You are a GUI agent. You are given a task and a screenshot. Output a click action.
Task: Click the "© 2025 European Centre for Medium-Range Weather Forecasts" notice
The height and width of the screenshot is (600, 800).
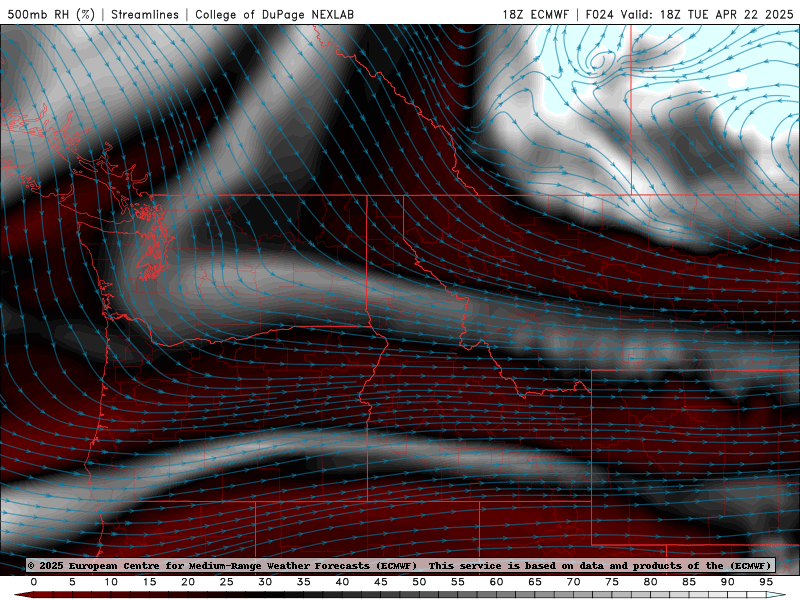222,566
